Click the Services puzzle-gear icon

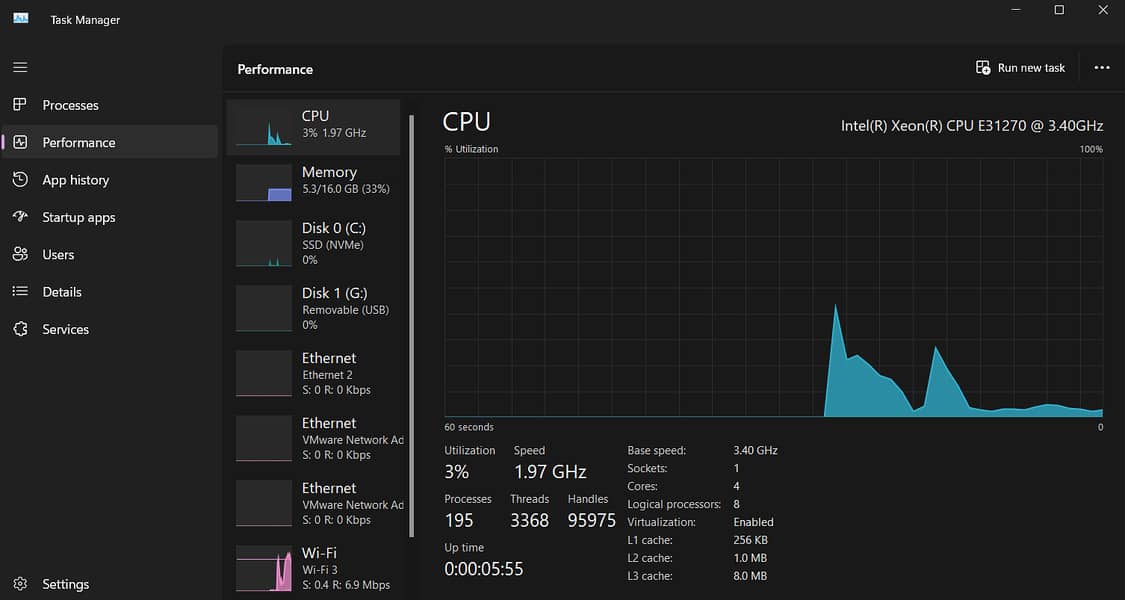tap(20, 329)
